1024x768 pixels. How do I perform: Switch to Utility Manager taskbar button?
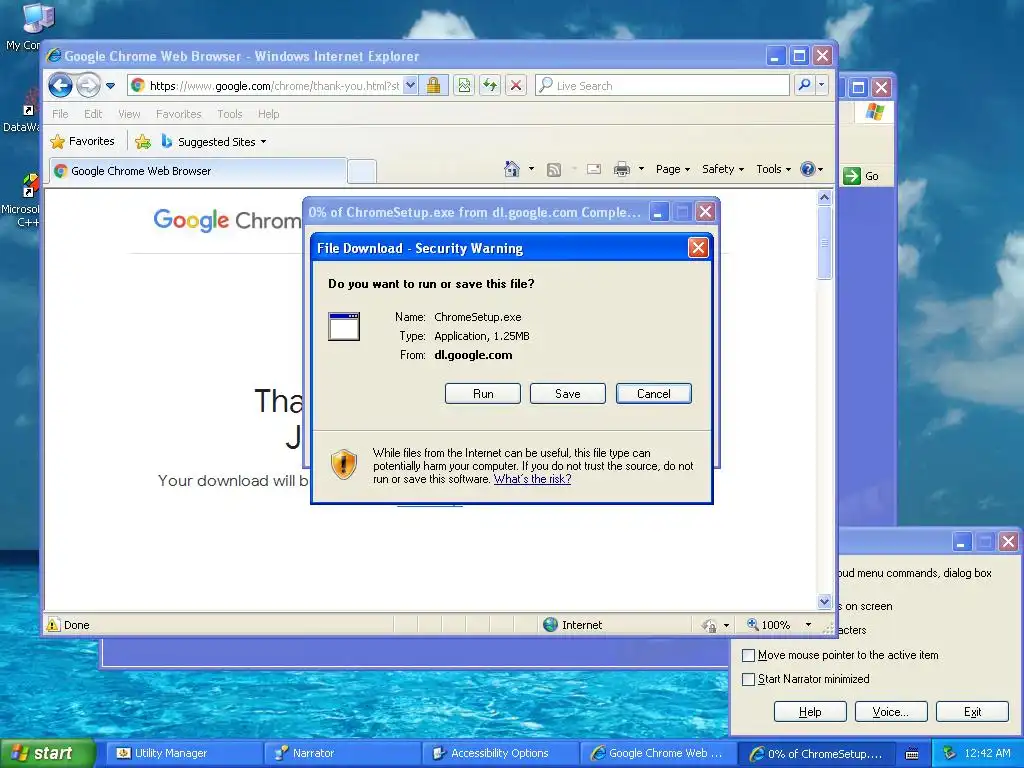click(x=184, y=753)
